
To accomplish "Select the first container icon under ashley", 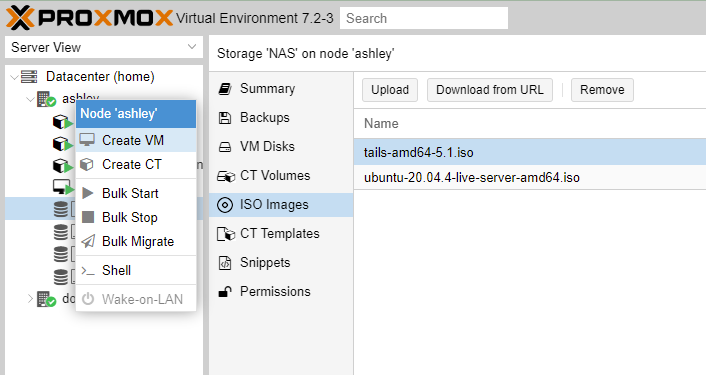I will pyautogui.click(x=62, y=122).
